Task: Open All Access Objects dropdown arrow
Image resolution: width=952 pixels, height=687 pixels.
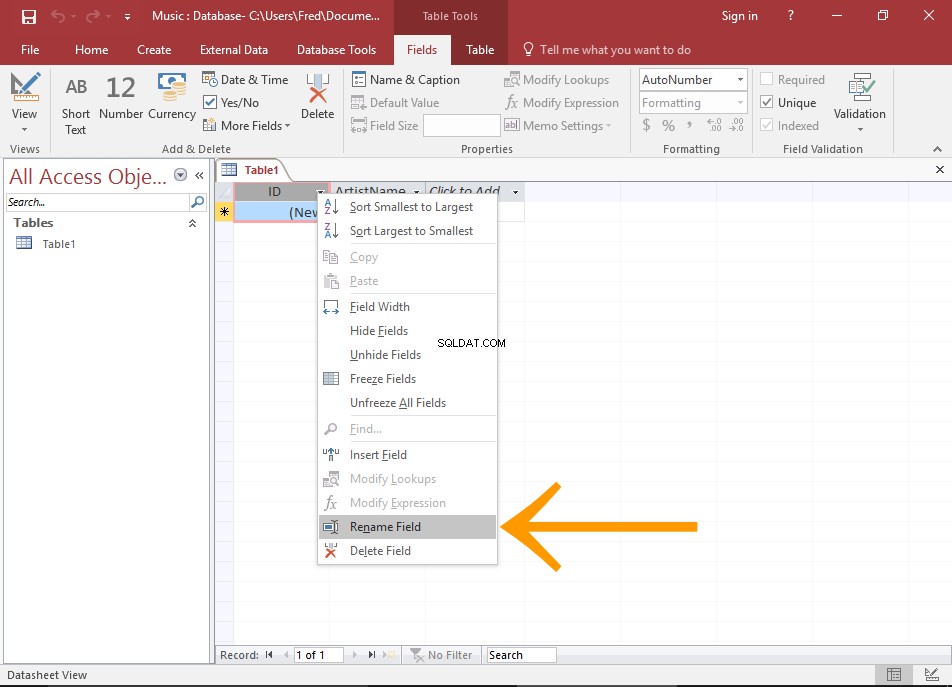Action: (x=180, y=175)
